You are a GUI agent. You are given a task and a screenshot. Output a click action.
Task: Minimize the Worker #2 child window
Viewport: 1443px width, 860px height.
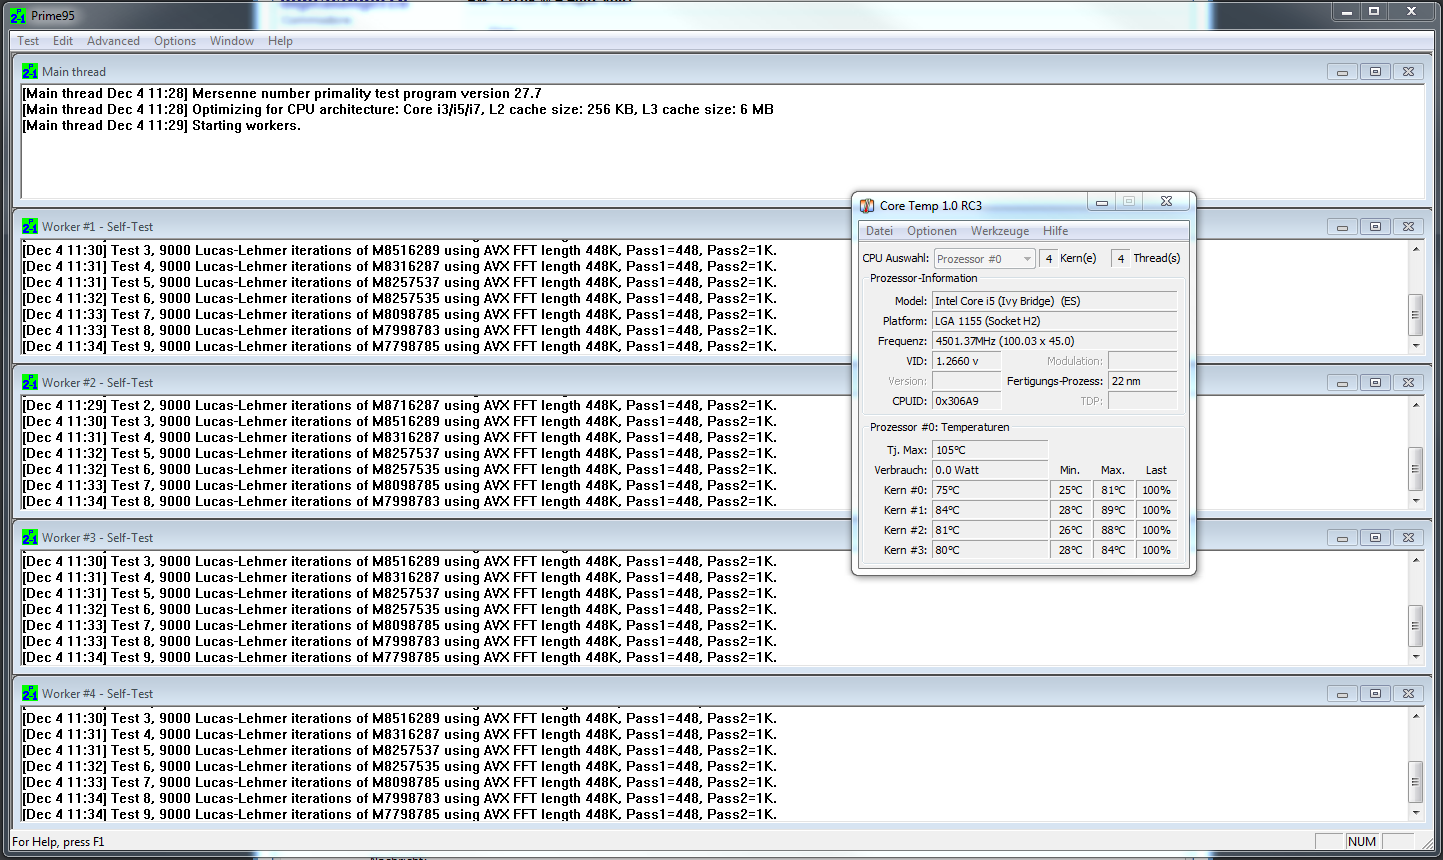coord(1342,383)
